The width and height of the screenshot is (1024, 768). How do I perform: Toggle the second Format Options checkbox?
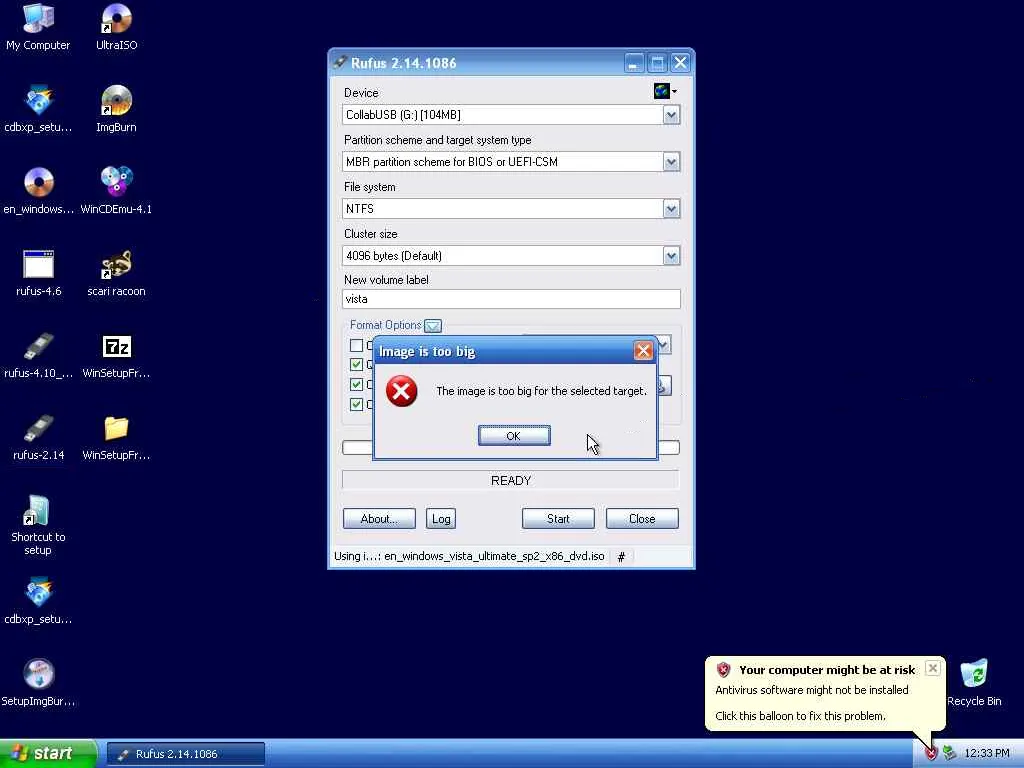[356, 364]
